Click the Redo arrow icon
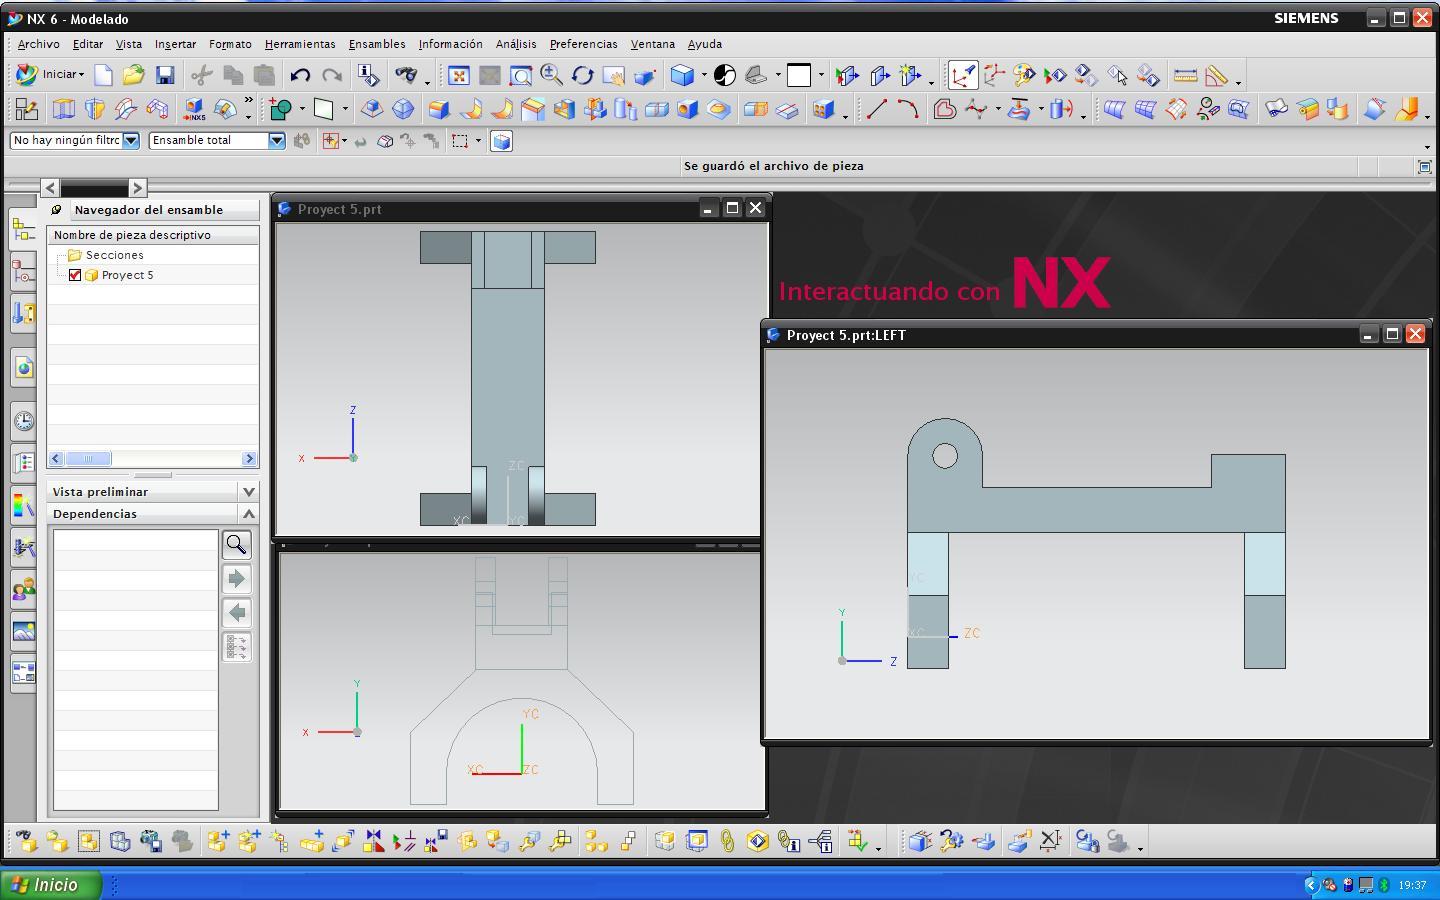1440x900 pixels. (331, 75)
